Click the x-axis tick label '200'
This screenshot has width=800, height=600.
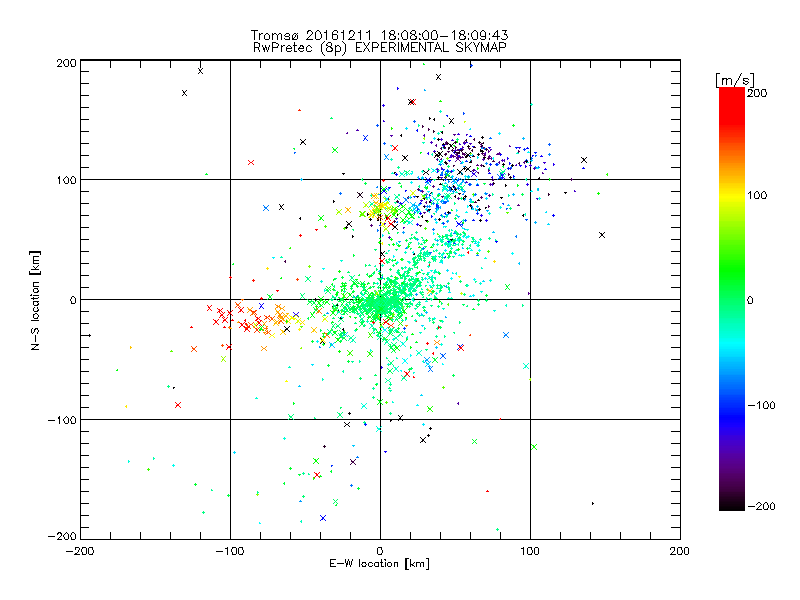coord(680,551)
